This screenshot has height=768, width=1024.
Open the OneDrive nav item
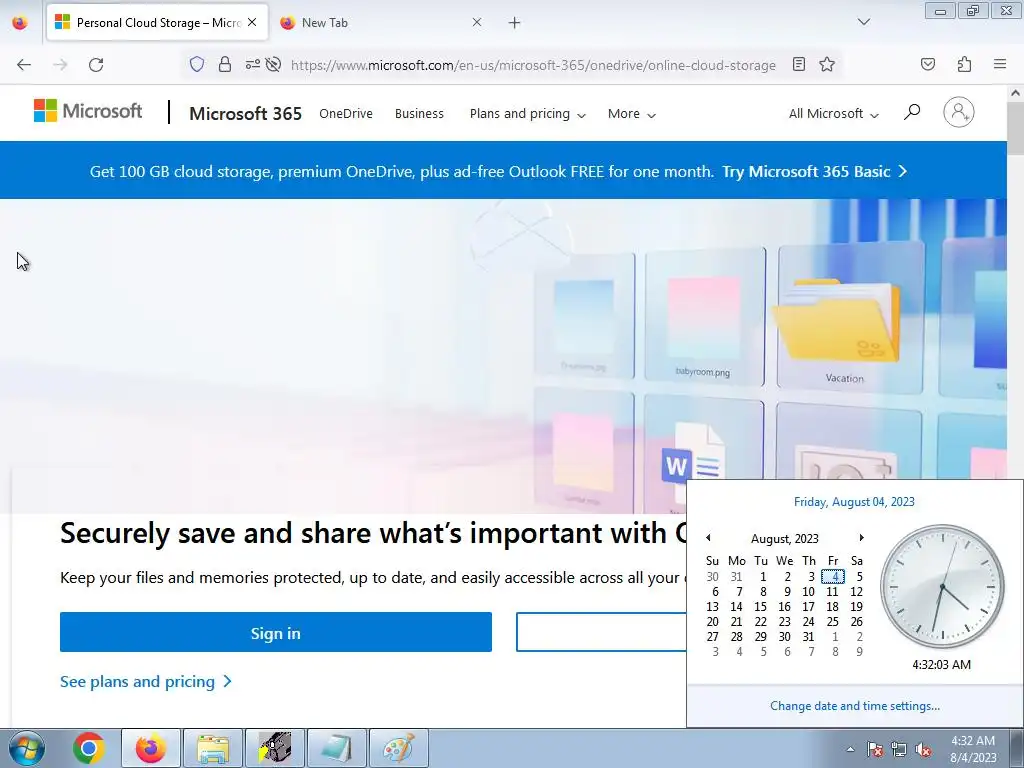click(345, 114)
